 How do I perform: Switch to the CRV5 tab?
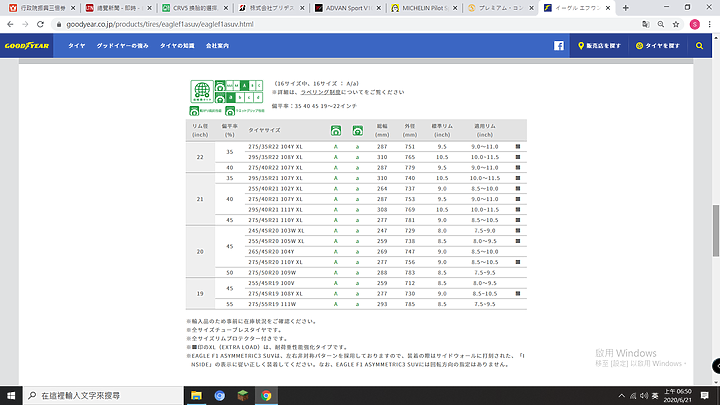(x=194, y=8)
